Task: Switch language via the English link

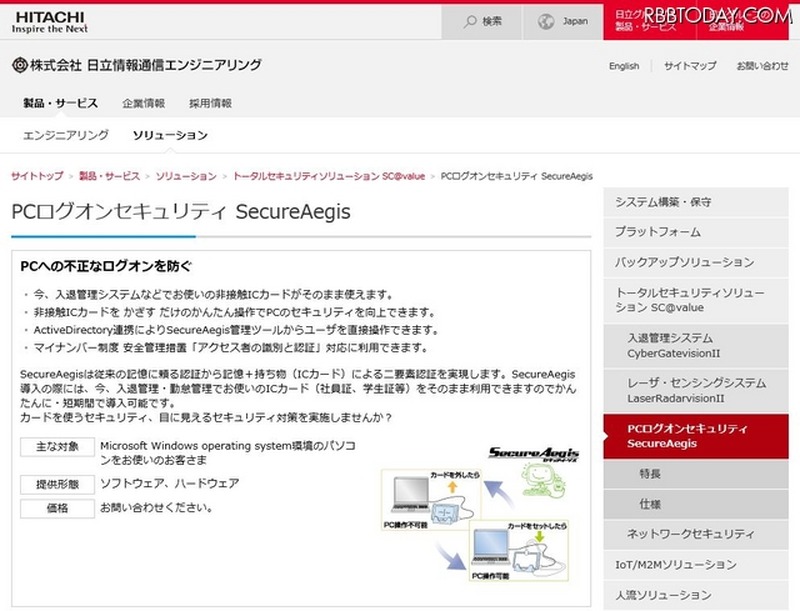Action: coord(623,67)
